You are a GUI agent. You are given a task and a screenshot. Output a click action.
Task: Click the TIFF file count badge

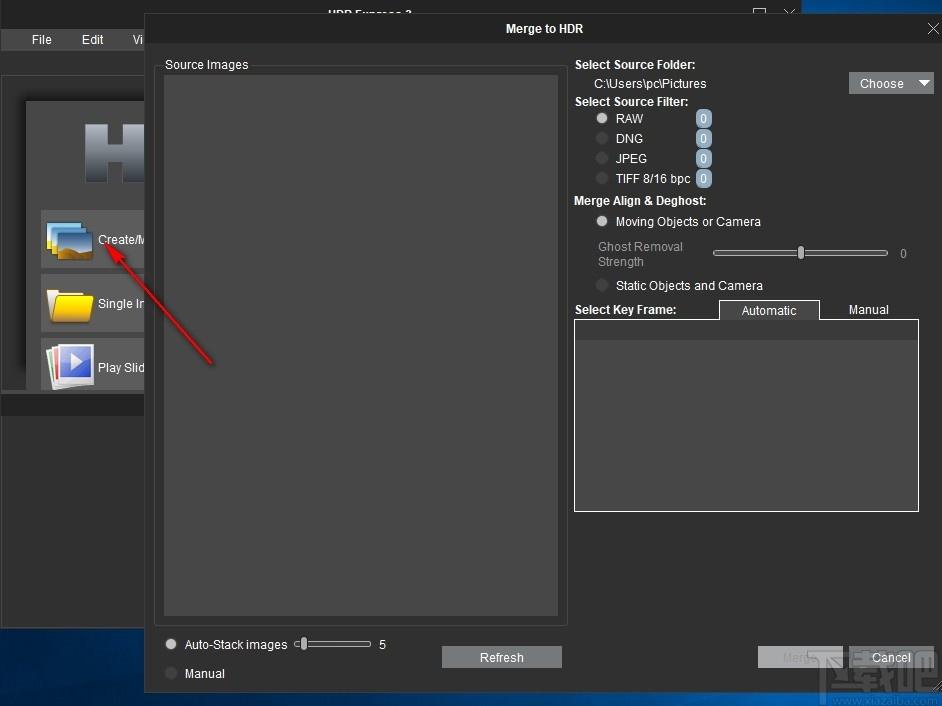[x=703, y=178]
